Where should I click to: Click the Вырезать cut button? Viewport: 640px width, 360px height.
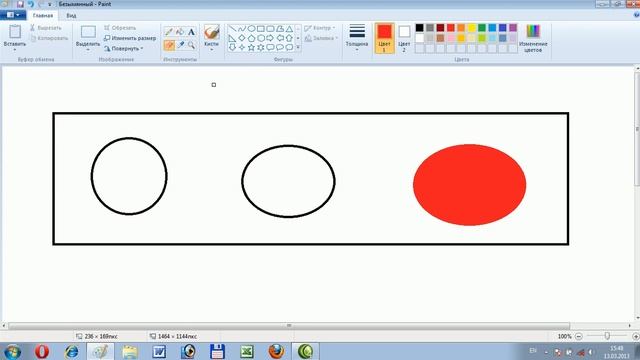click(x=46, y=28)
